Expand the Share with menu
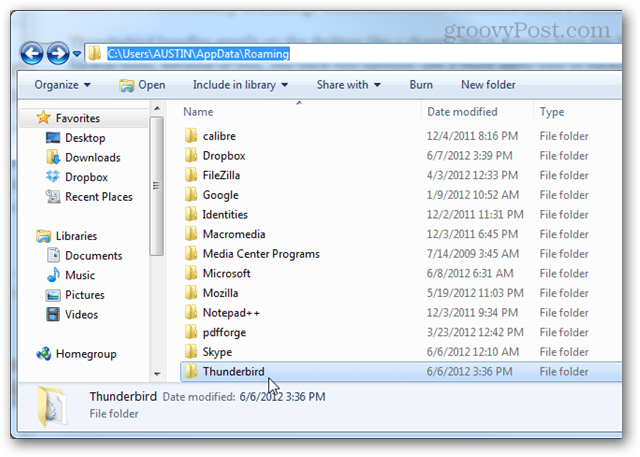640x457 pixels. tap(349, 85)
